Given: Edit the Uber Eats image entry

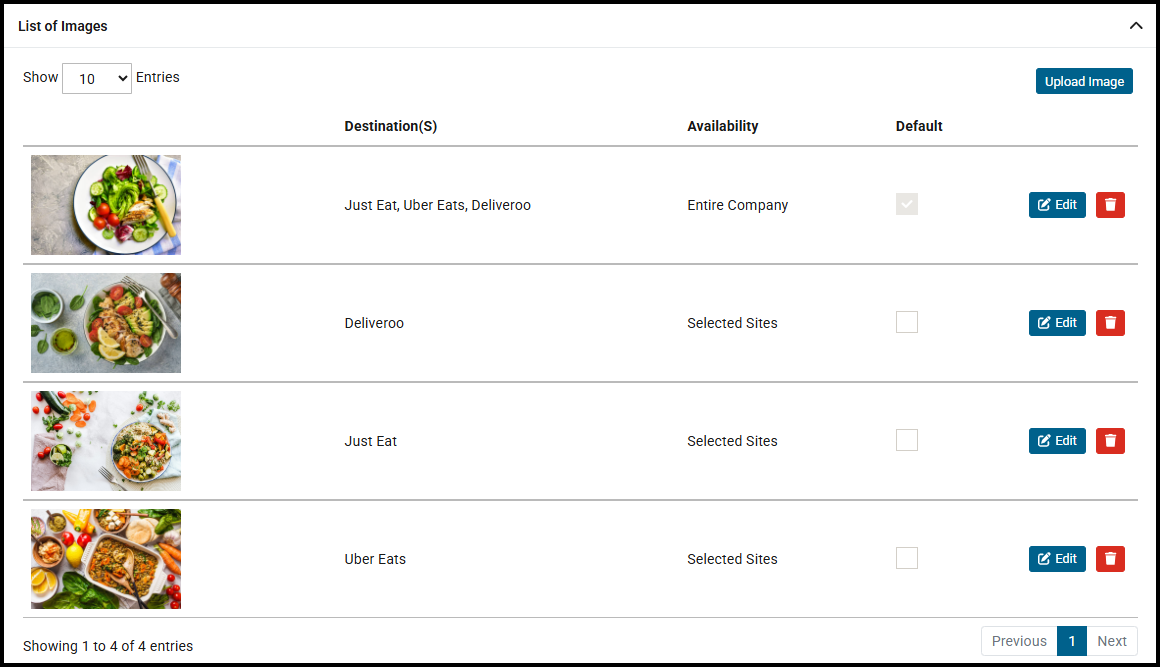Looking at the screenshot, I should pos(1057,559).
